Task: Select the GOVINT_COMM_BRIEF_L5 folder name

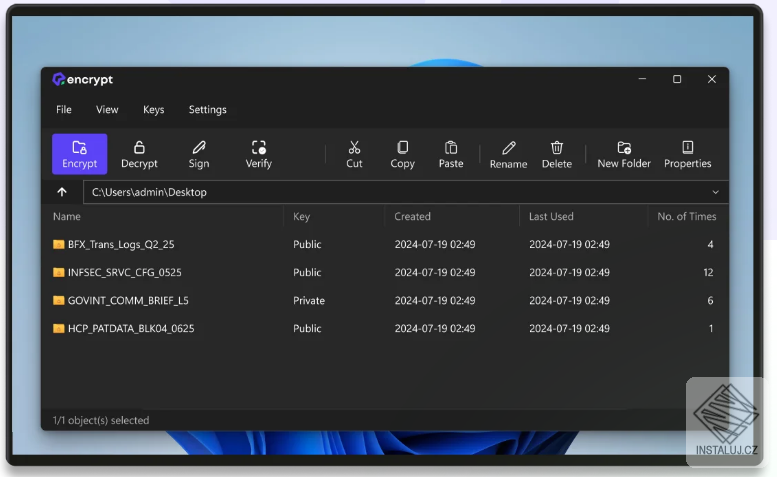Action: 128,300
